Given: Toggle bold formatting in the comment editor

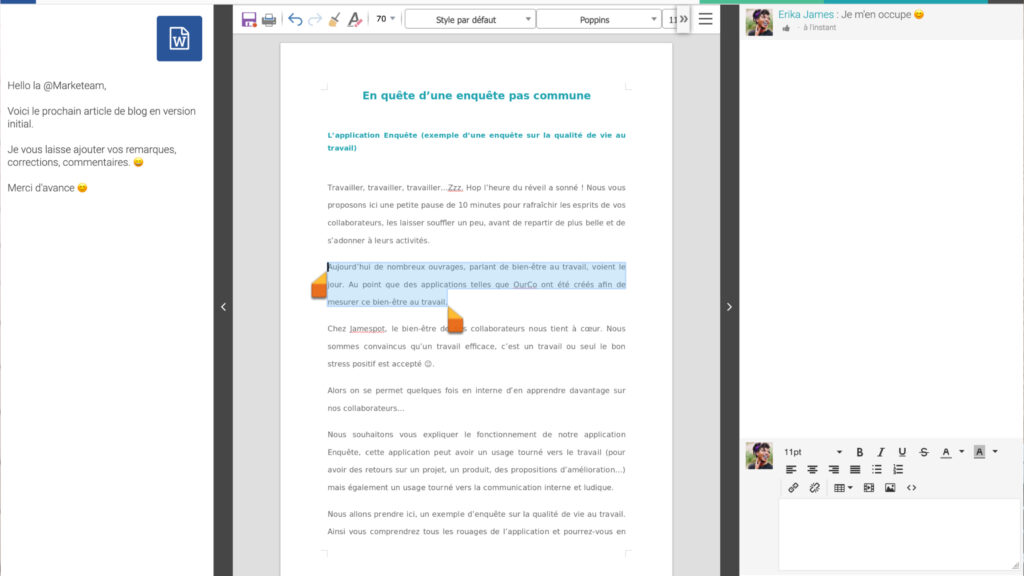Looking at the screenshot, I should [x=859, y=452].
